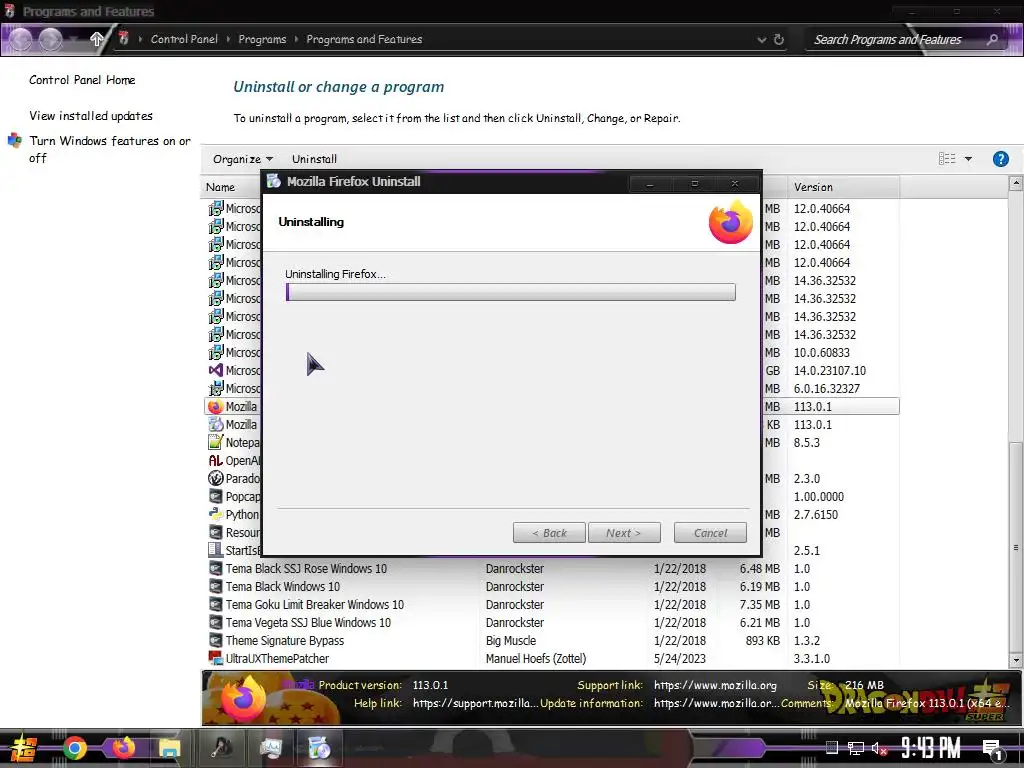Click the Search Programs and Features field
The image size is (1024, 768).
click(904, 40)
